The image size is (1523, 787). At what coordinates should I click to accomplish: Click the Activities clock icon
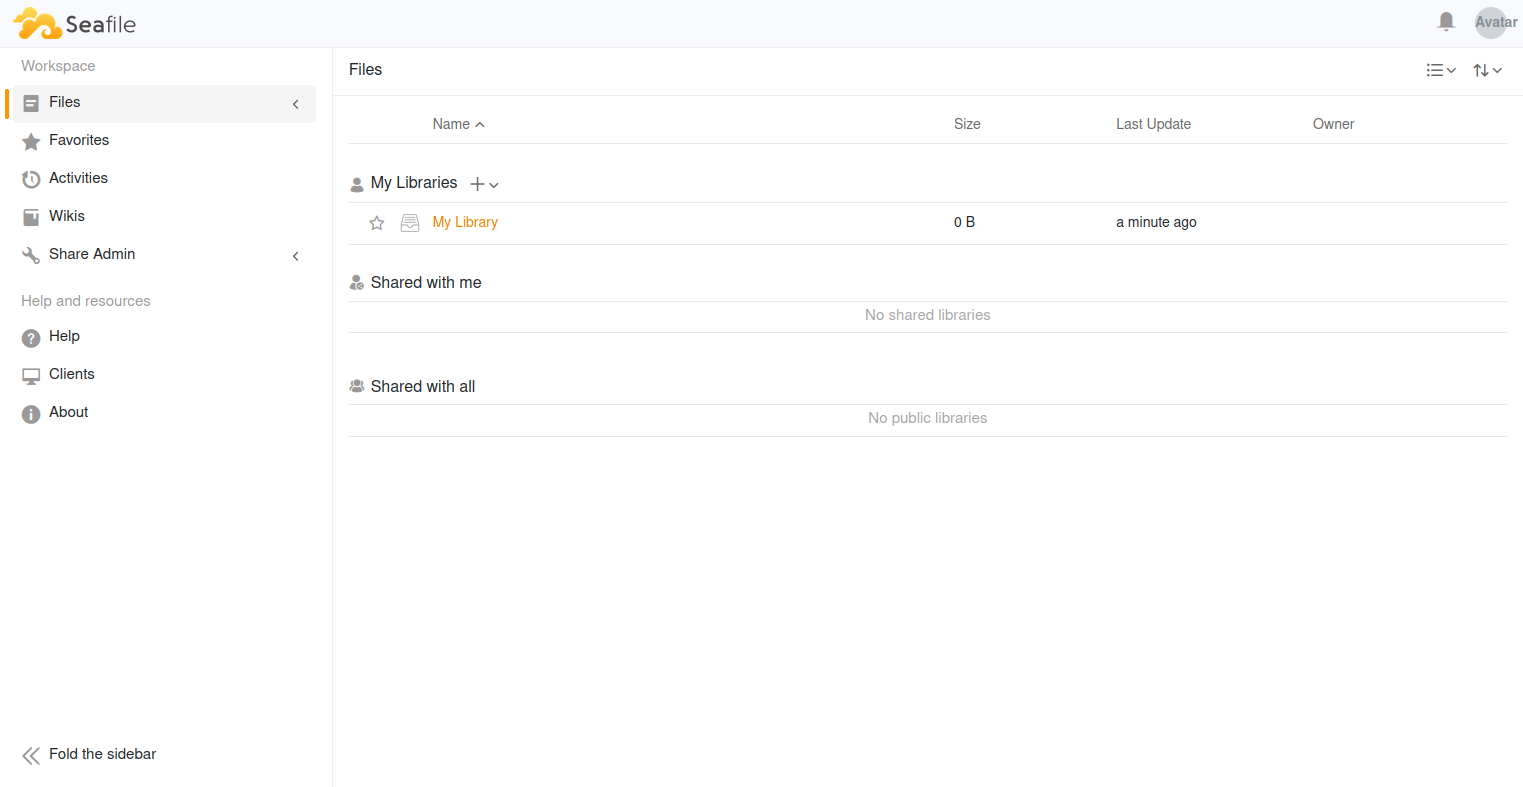pyautogui.click(x=31, y=180)
